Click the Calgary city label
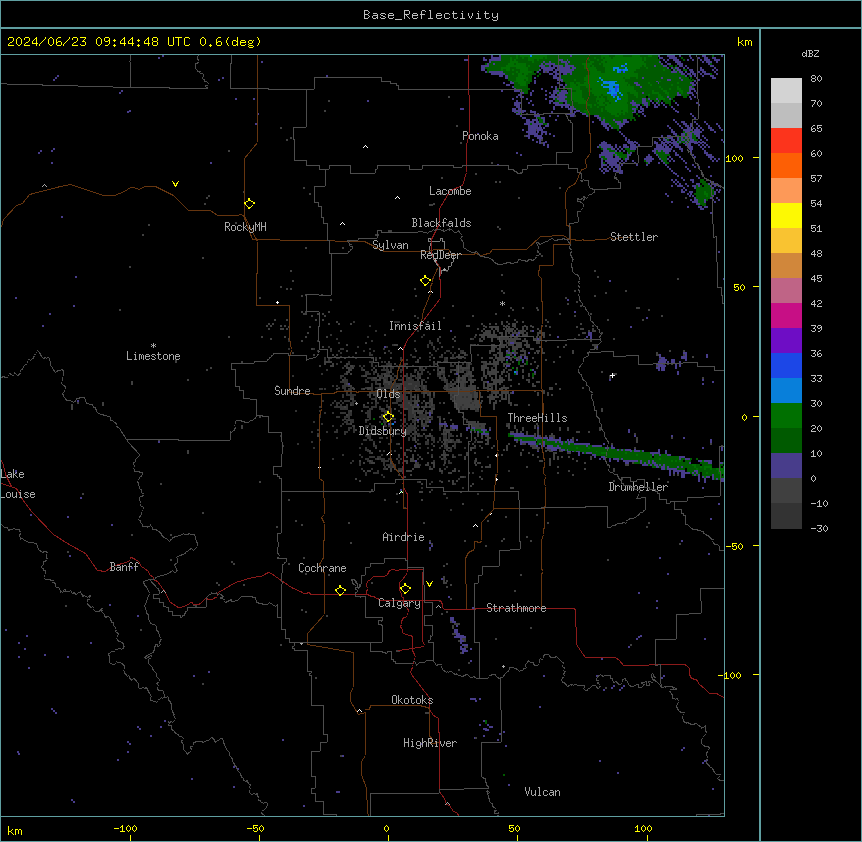 click(399, 603)
